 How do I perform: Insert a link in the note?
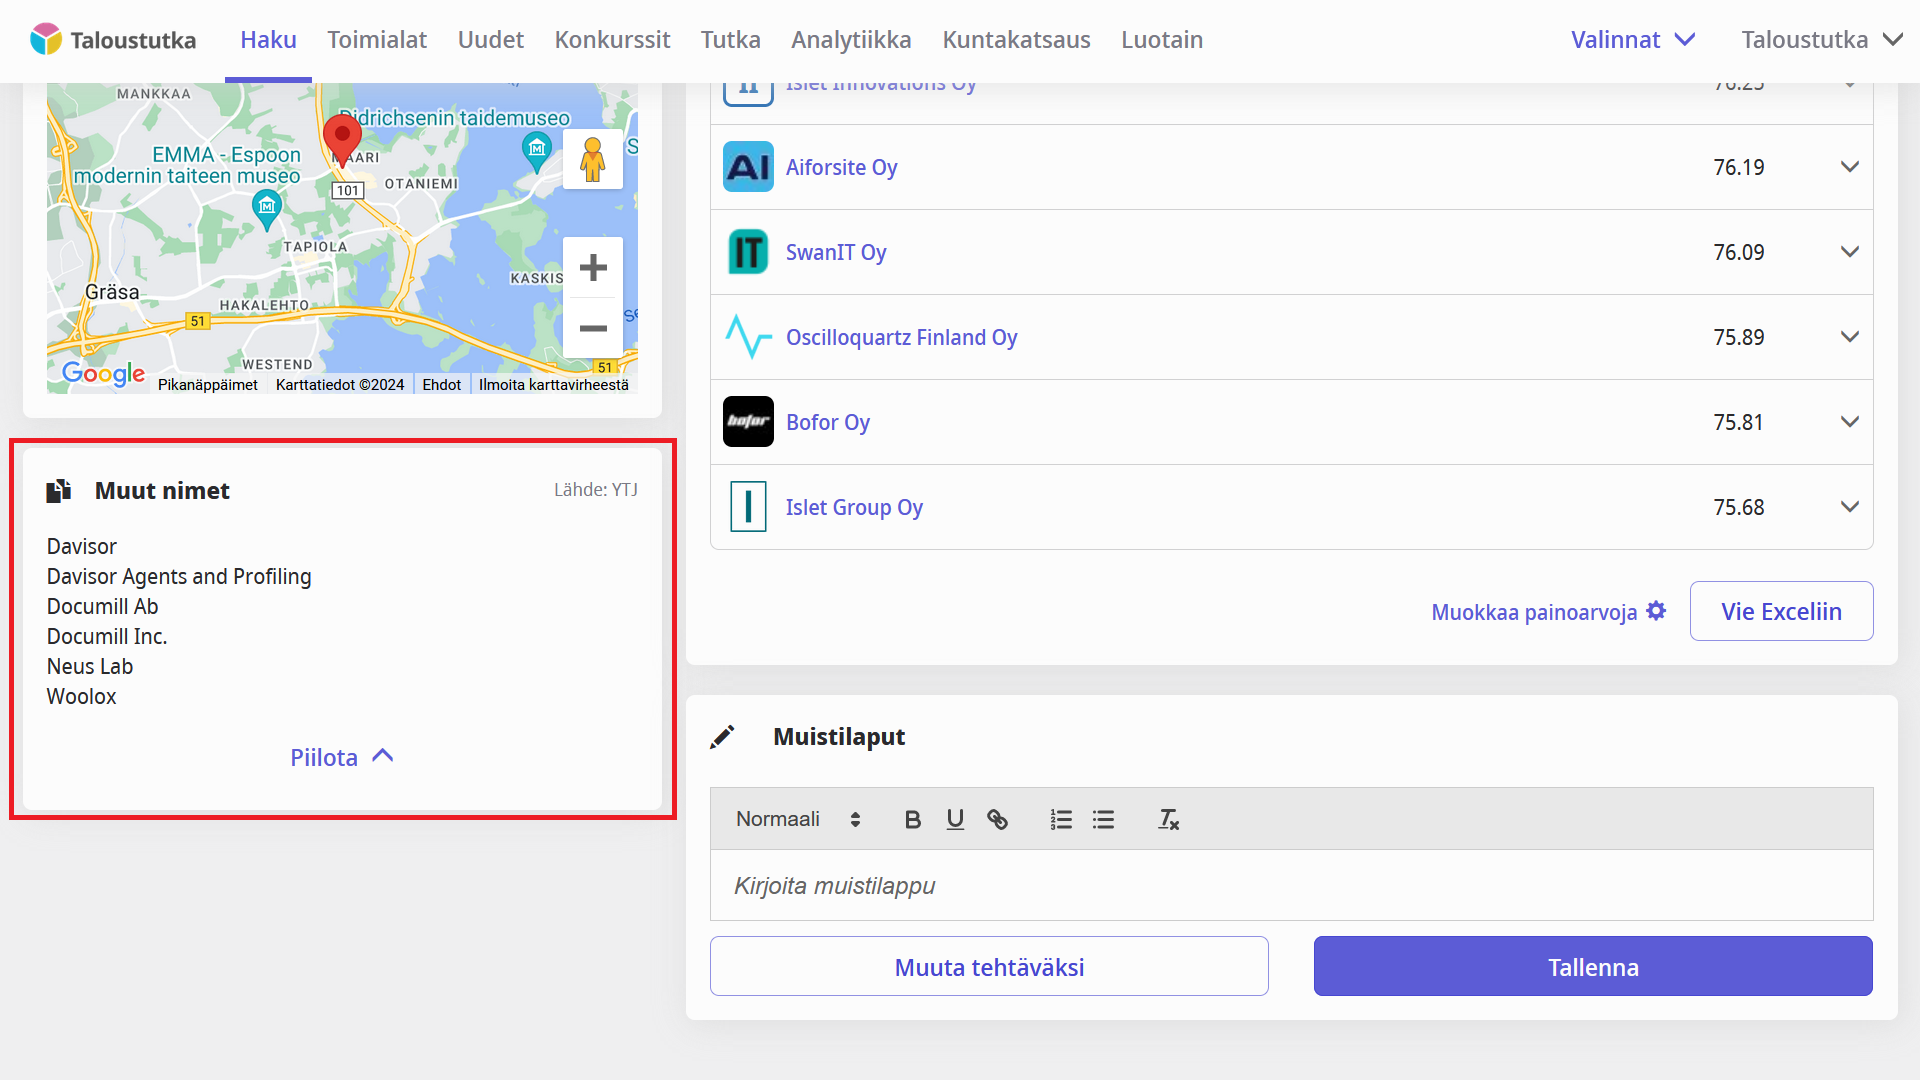click(x=997, y=820)
